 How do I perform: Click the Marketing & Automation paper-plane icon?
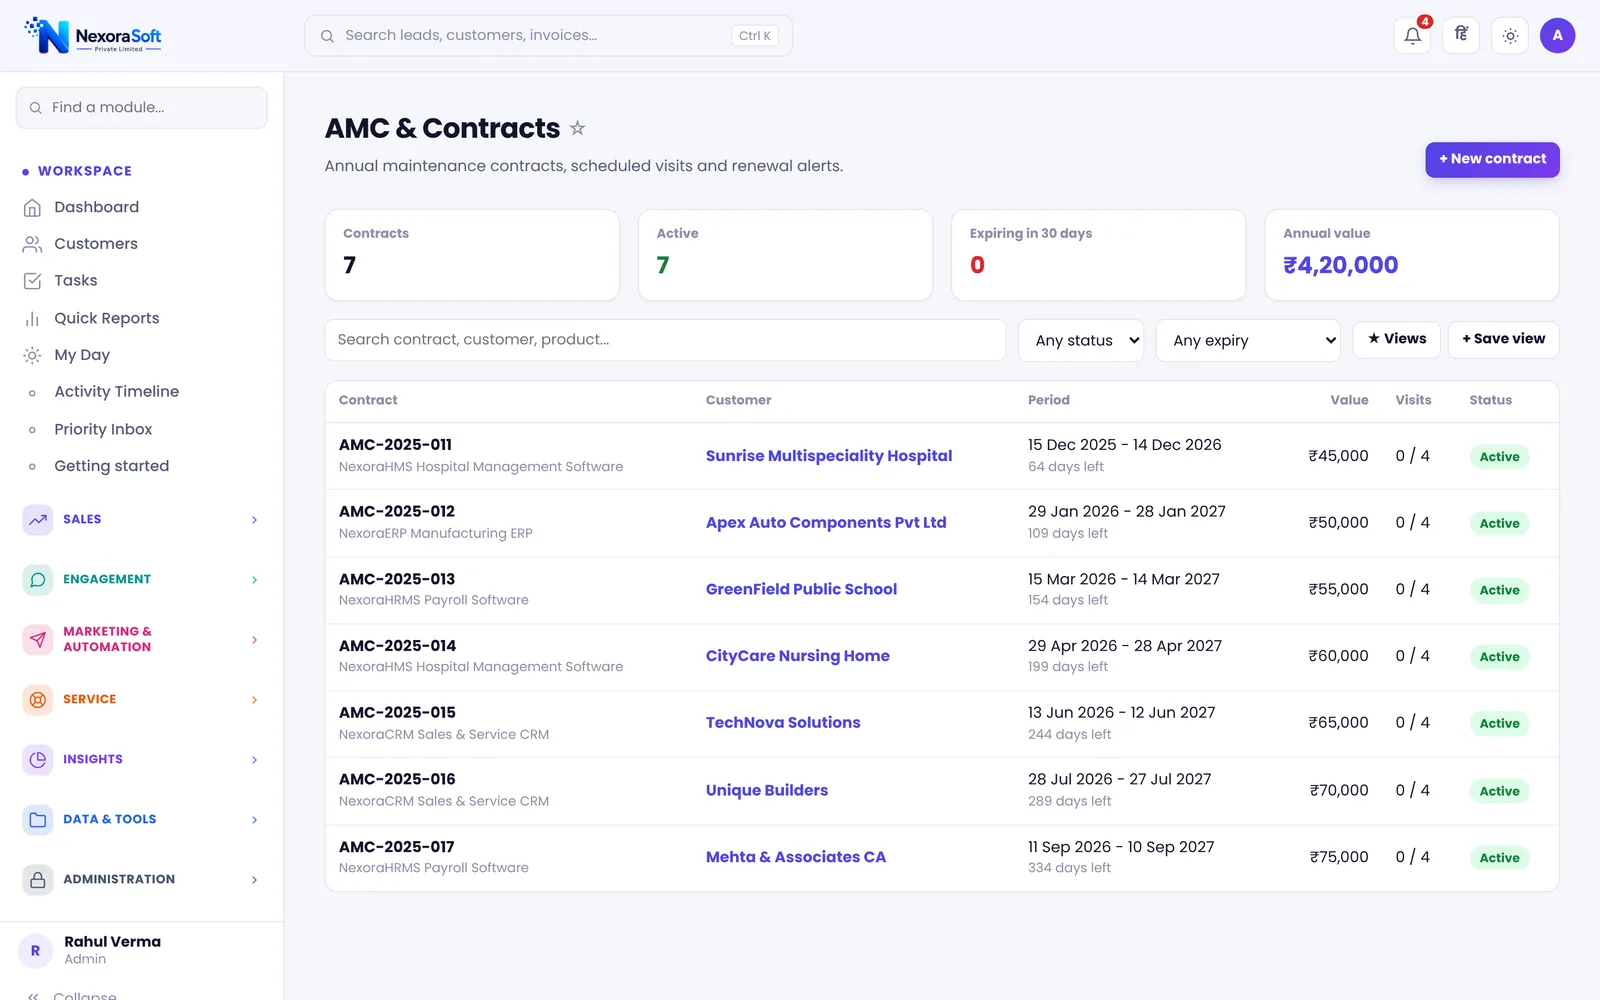click(x=38, y=639)
